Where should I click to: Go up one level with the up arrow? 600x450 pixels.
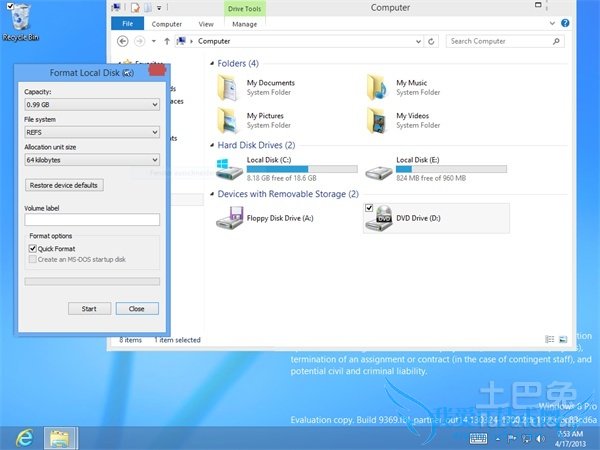(166, 42)
